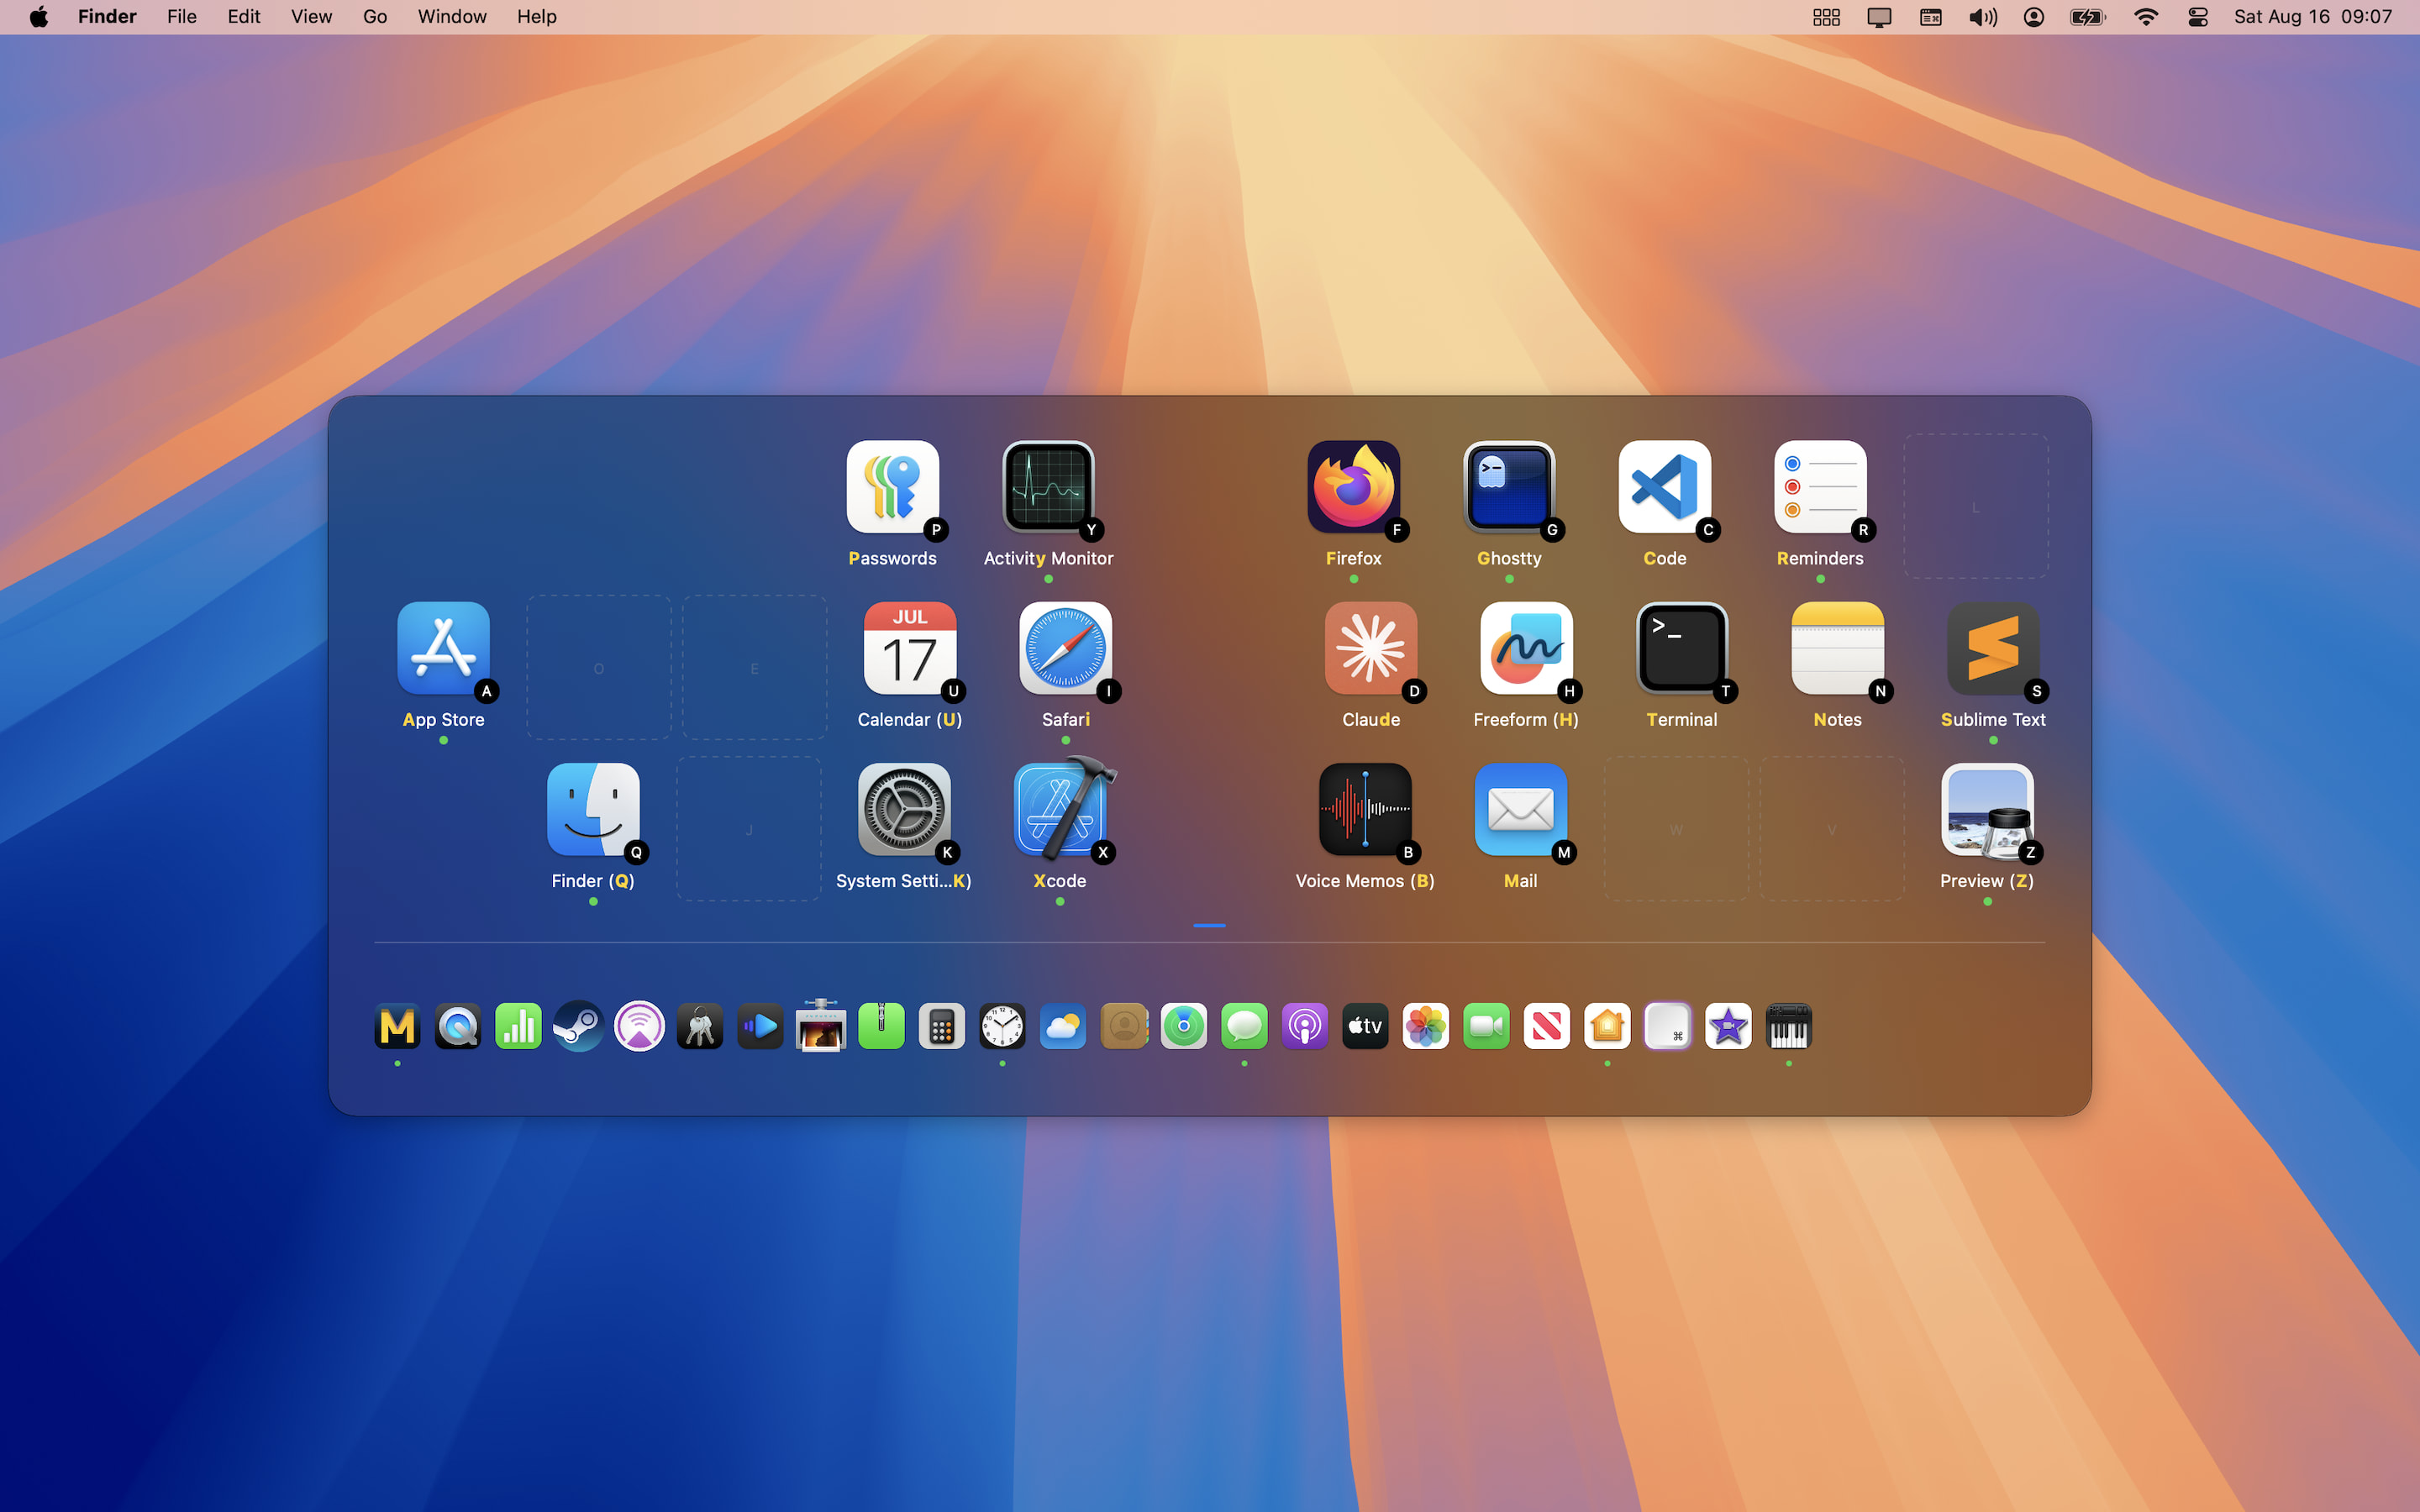Click the date and time Sat Aug 16
2420x1512 pixels.
pyautogui.click(x=2313, y=17)
